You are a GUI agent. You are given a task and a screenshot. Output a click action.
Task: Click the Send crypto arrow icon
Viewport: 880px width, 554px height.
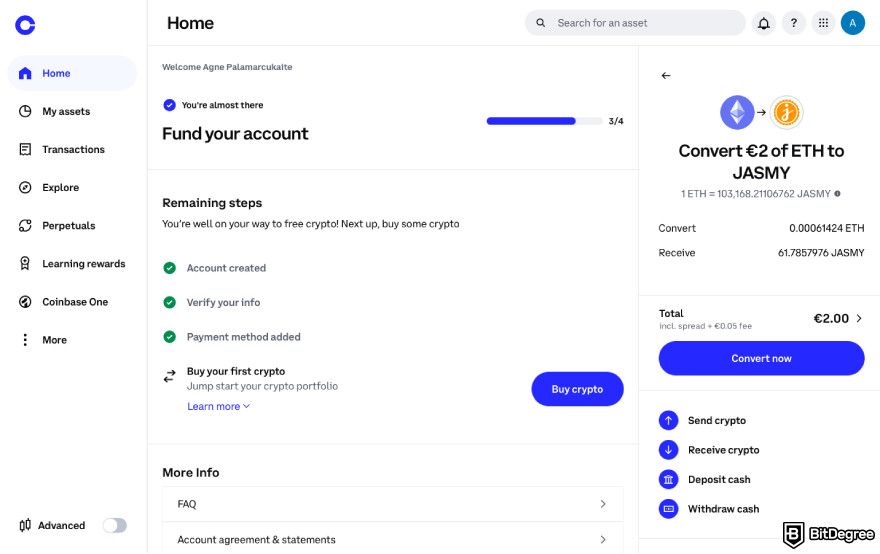[668, 420]
